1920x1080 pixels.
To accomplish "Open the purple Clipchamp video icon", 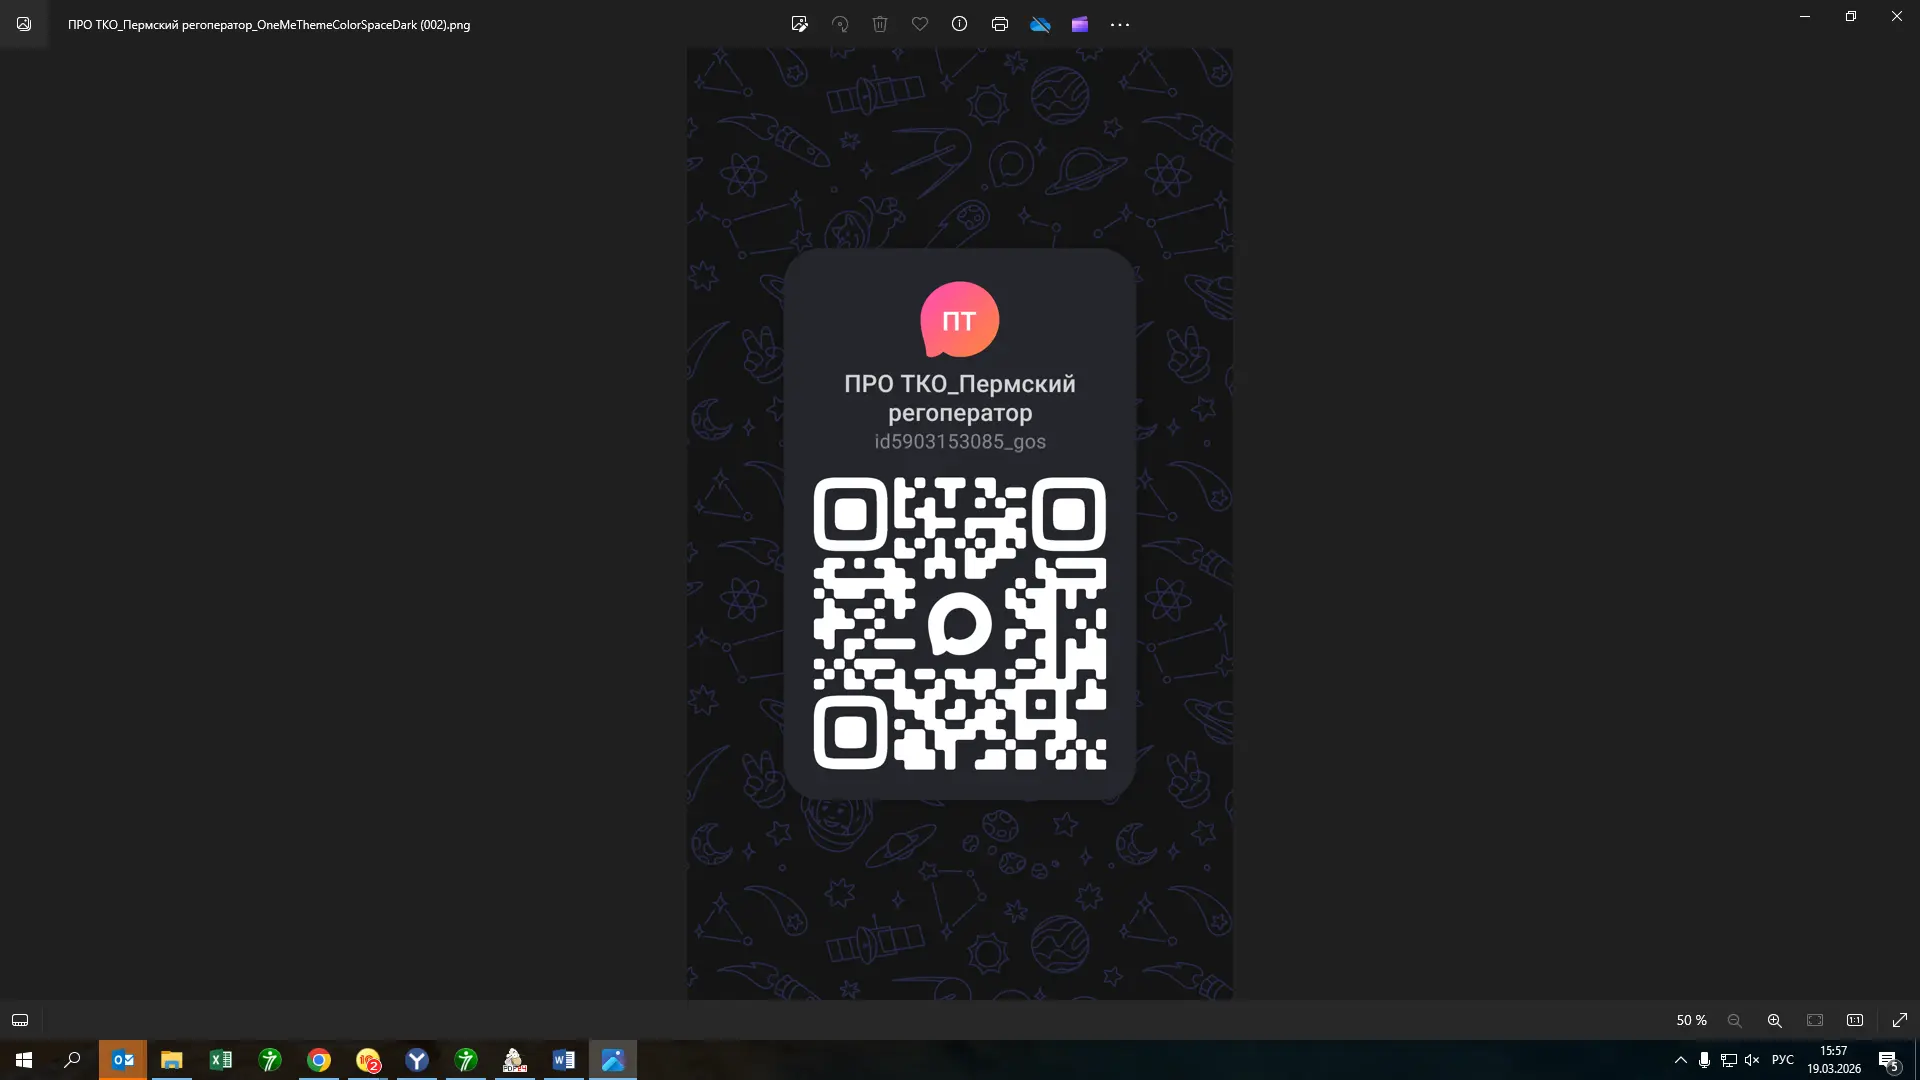I will click(x=1080, y=24).
